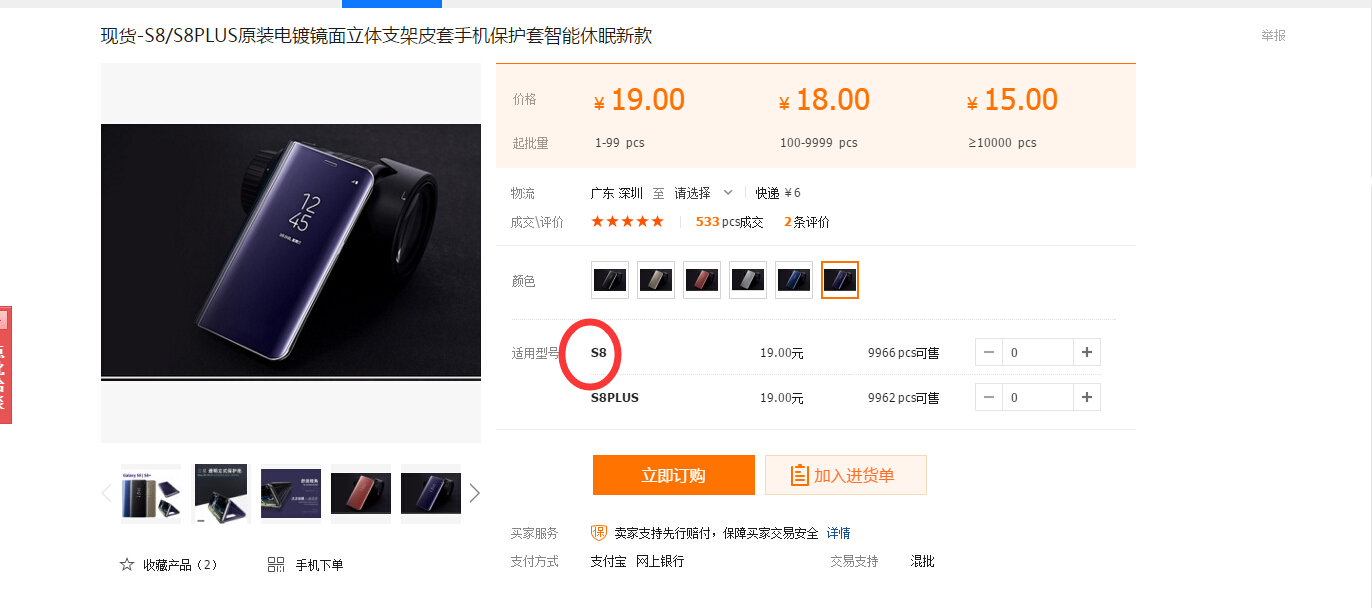
Task: Expand the 请选择 destination dropdown
Action: pyautogui.click(x=704, y=193)
